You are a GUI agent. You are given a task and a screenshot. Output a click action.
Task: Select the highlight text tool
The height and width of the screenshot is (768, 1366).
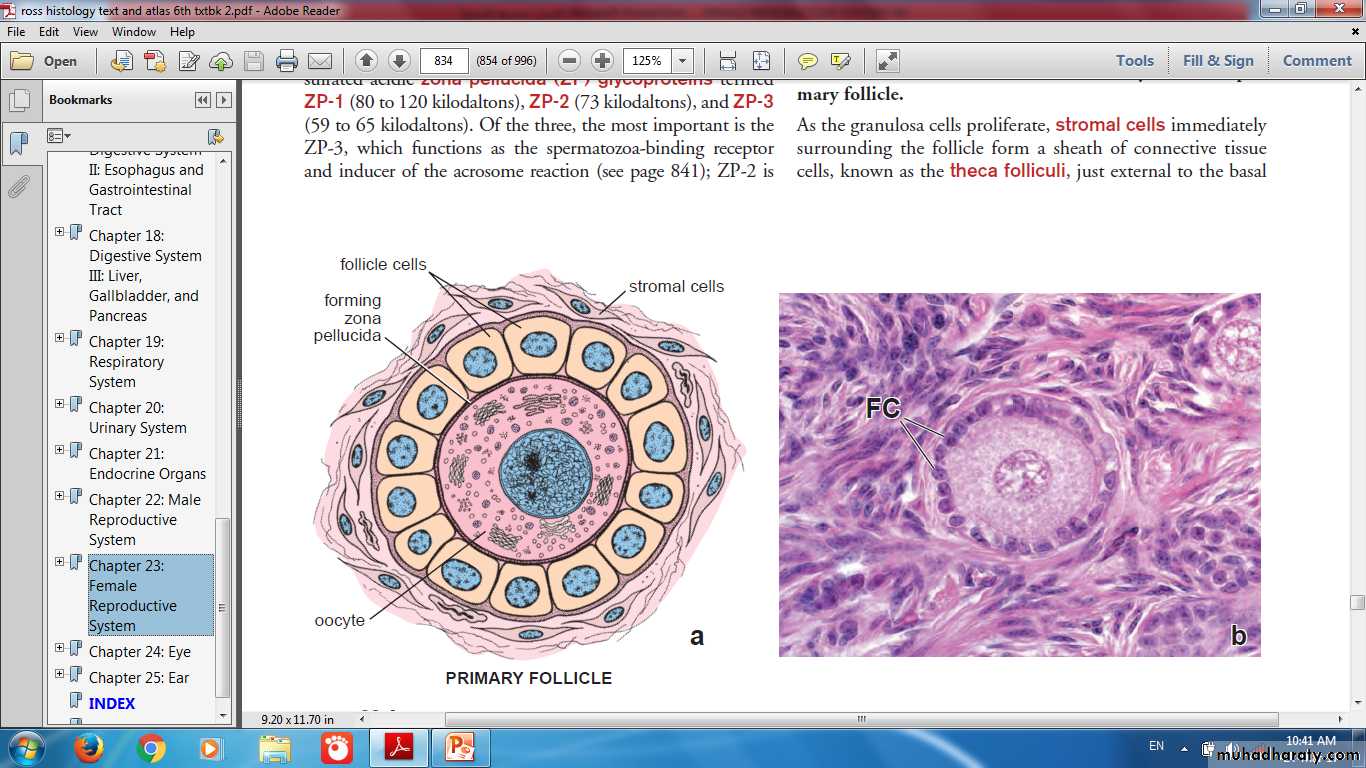[x=840, y=61]
